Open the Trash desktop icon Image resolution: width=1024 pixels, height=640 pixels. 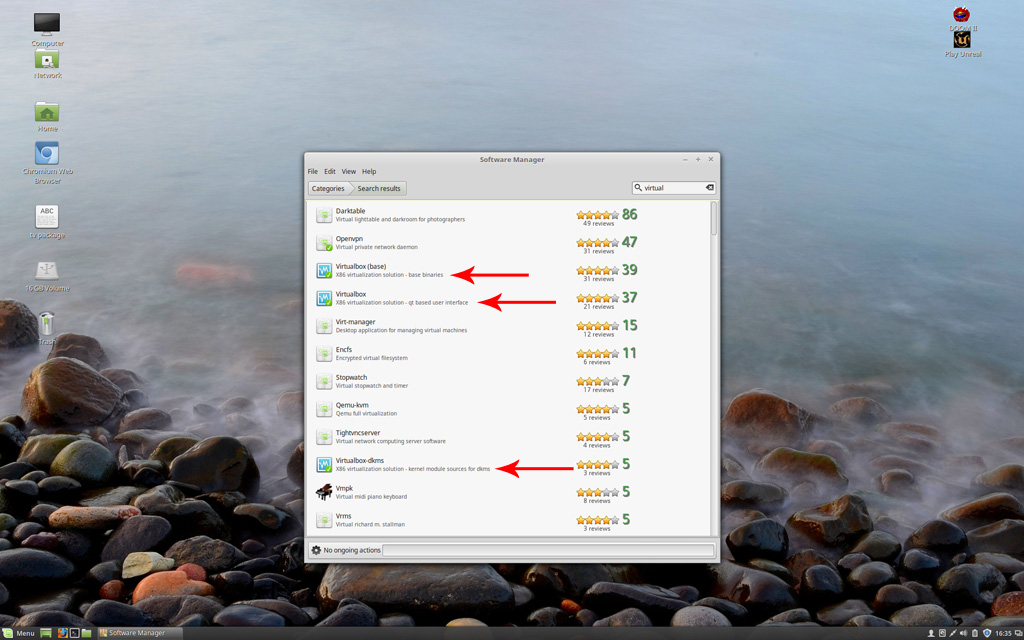click(47, 324)
